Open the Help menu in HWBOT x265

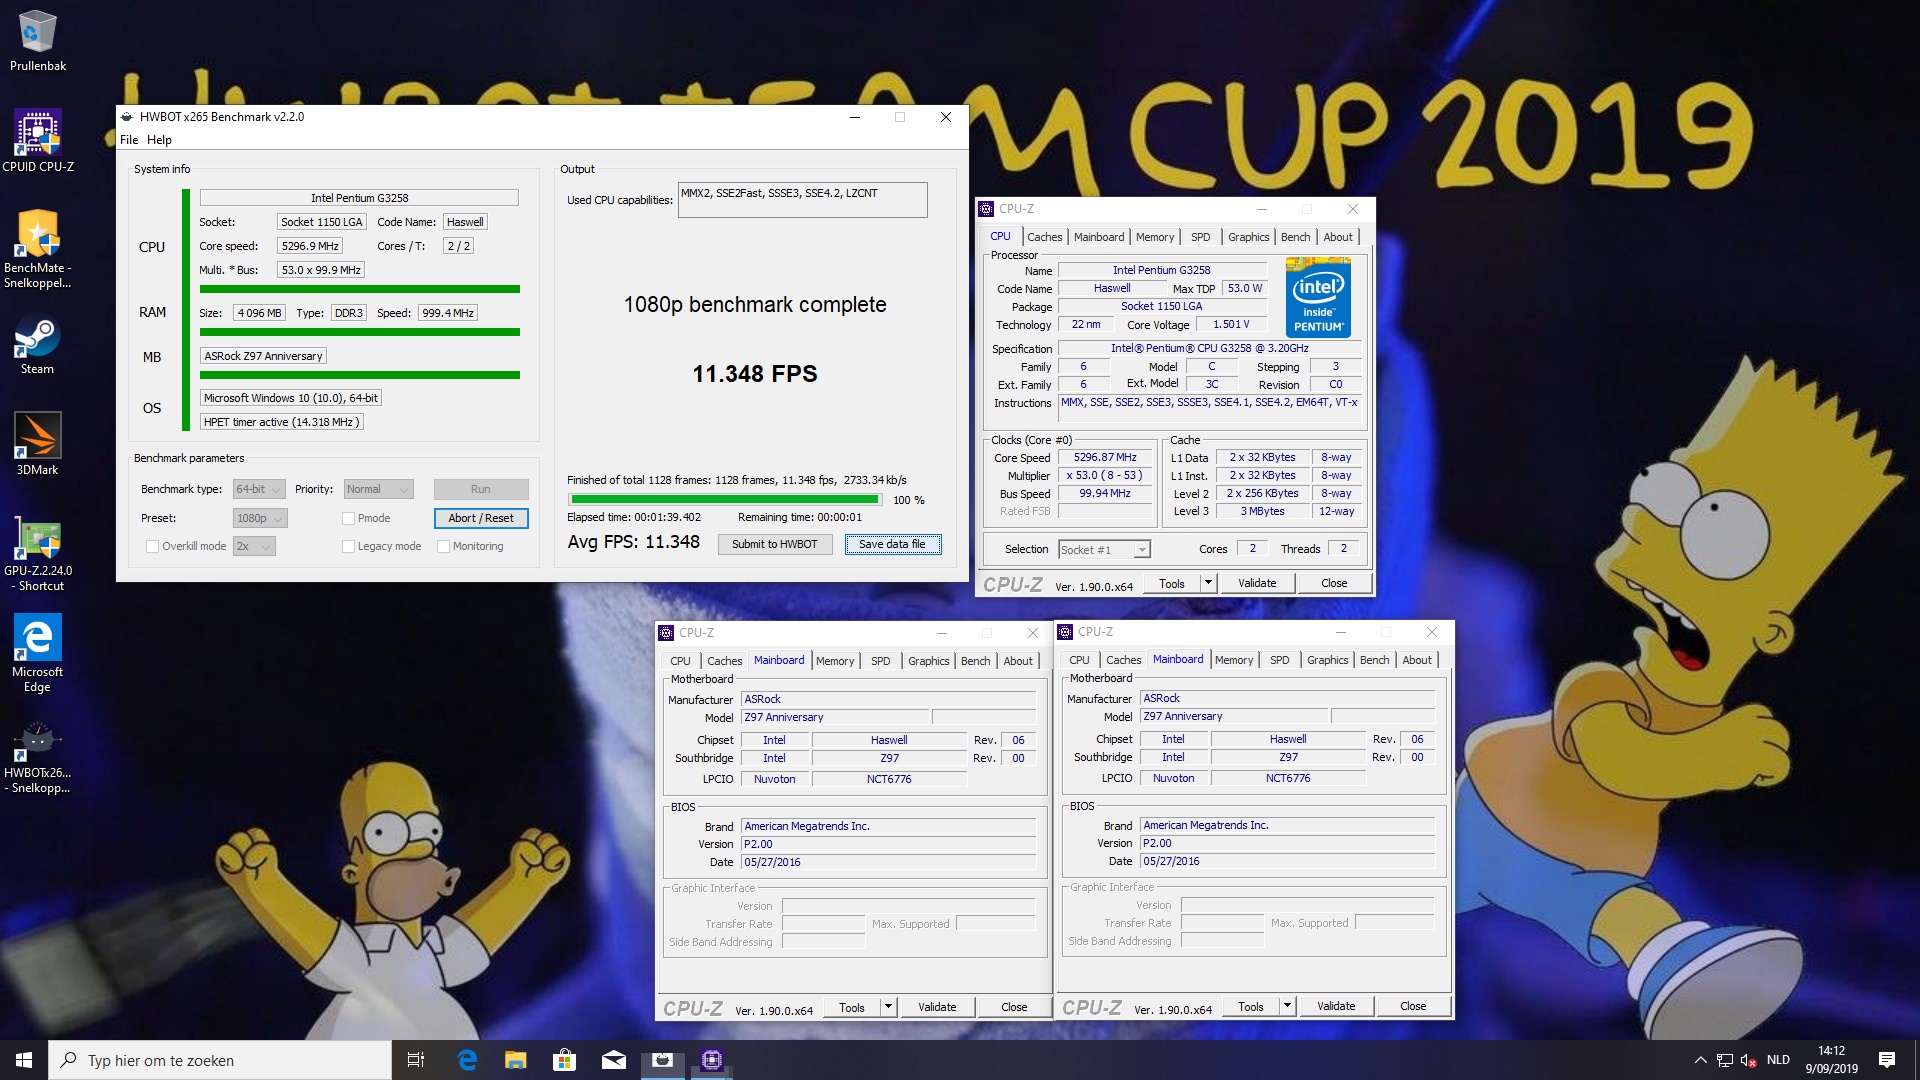coord(159,140)
